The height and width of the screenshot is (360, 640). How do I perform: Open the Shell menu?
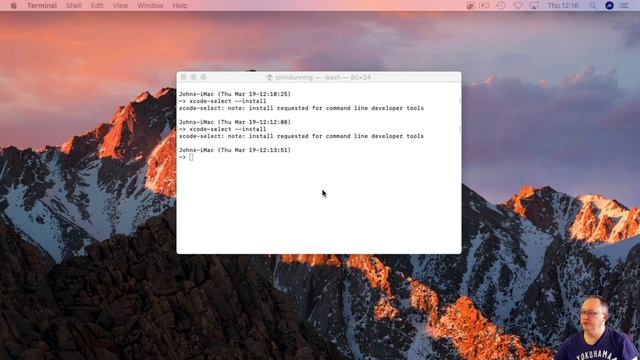pos(74,6)
